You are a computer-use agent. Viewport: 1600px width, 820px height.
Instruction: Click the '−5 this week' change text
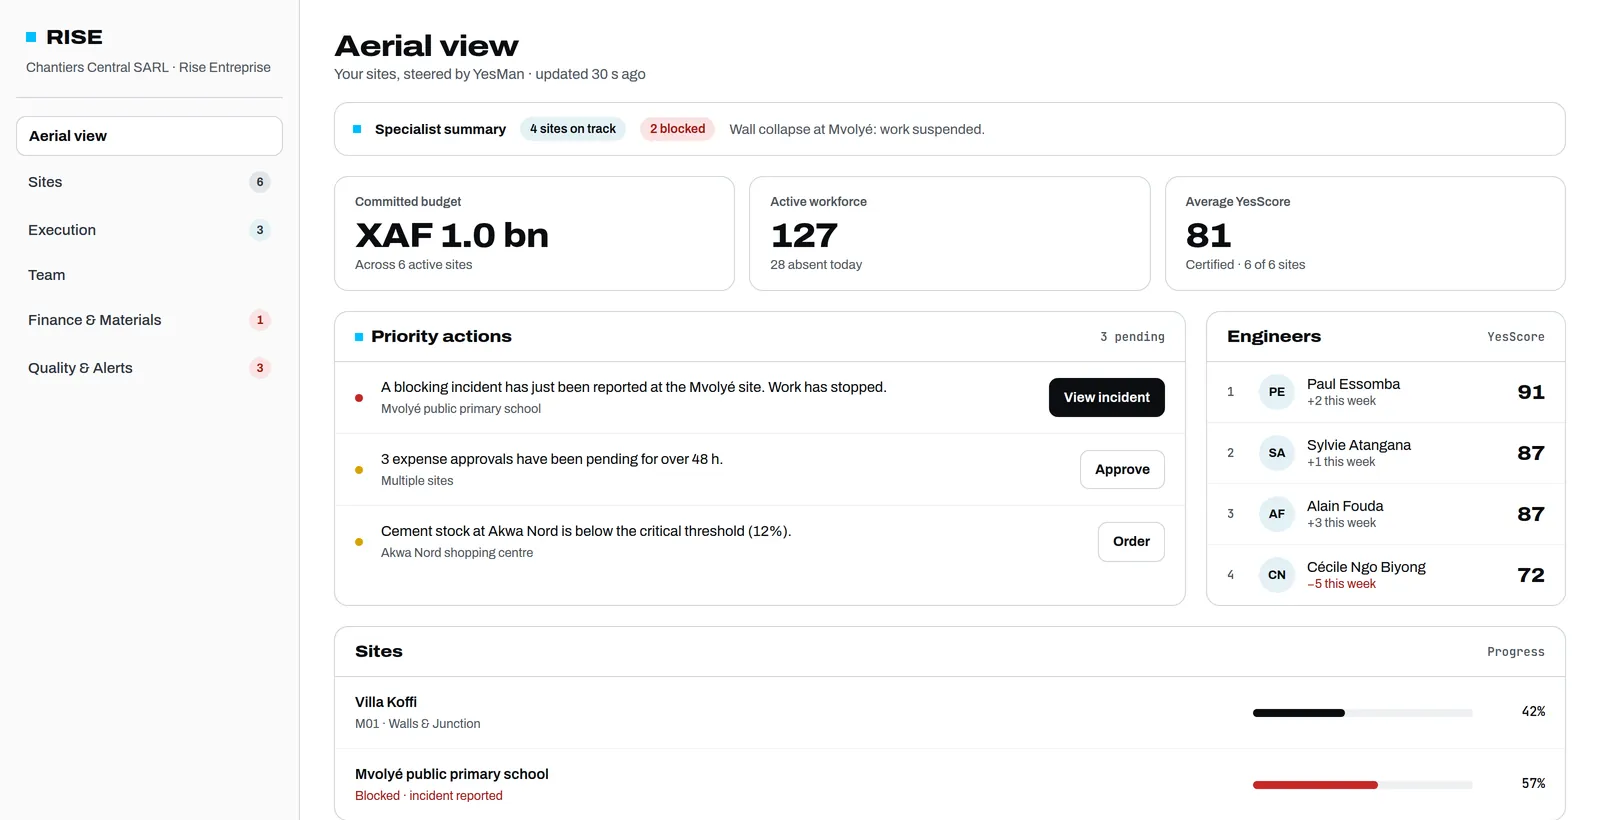(1341, 584)
